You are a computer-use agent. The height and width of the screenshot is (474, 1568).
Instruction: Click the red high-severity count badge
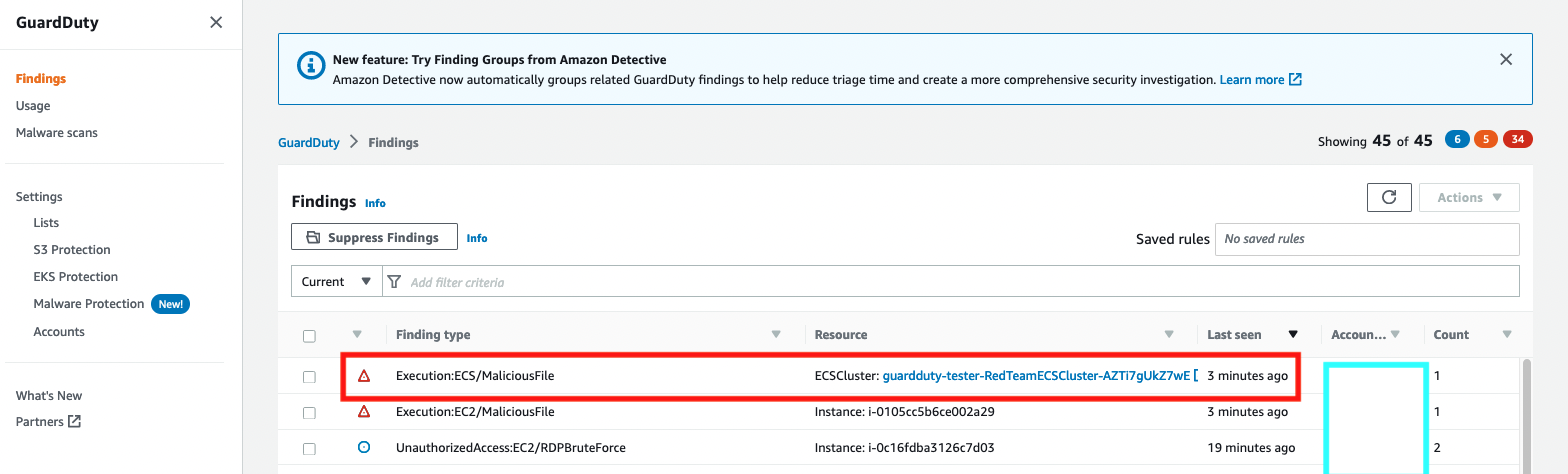tap(1518, 140)
